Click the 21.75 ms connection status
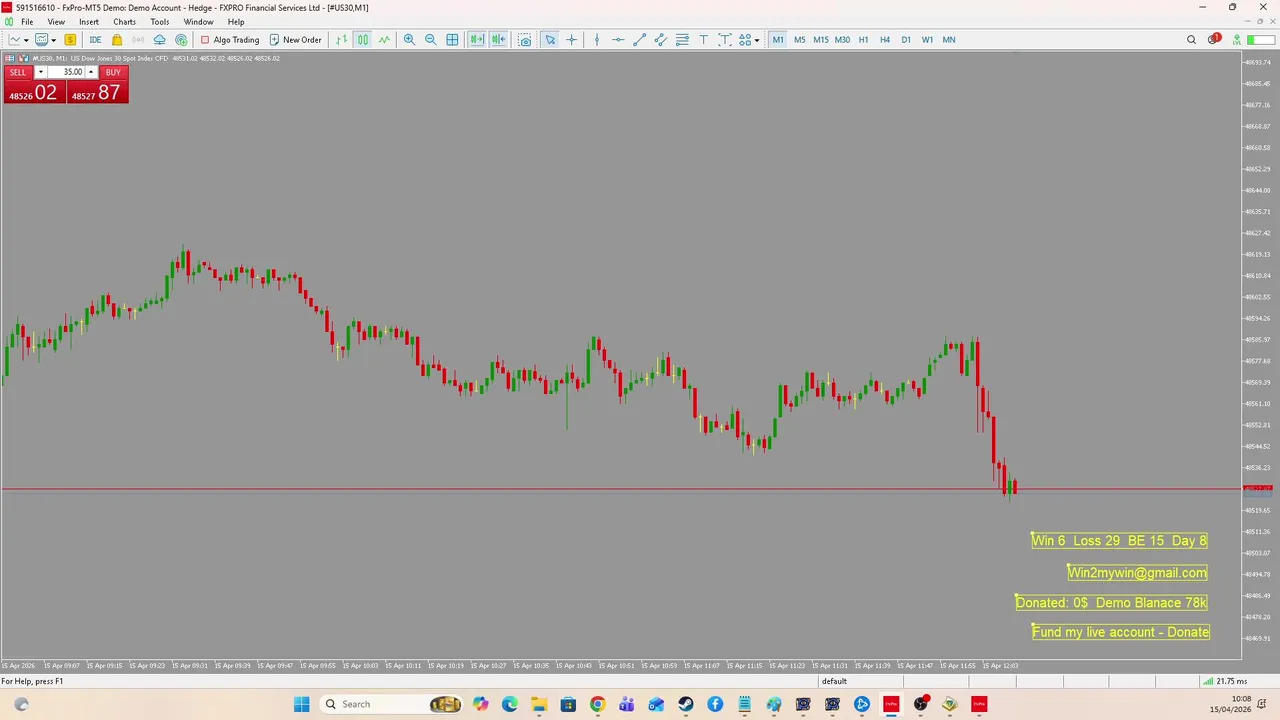 tap(1226, 681)
